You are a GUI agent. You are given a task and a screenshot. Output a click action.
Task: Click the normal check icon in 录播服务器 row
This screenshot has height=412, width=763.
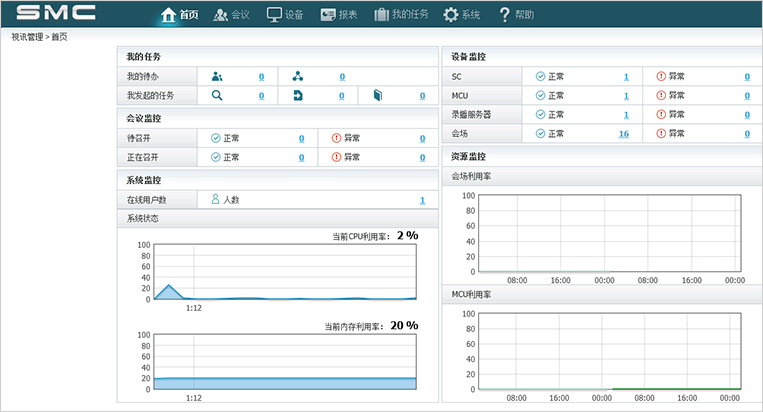click(x=540, y=114)
